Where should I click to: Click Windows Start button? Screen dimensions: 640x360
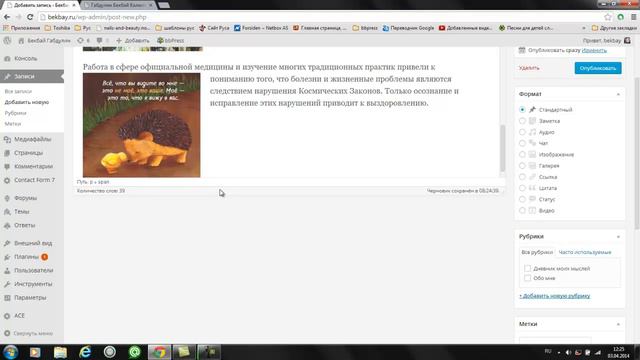click(10, 352)
